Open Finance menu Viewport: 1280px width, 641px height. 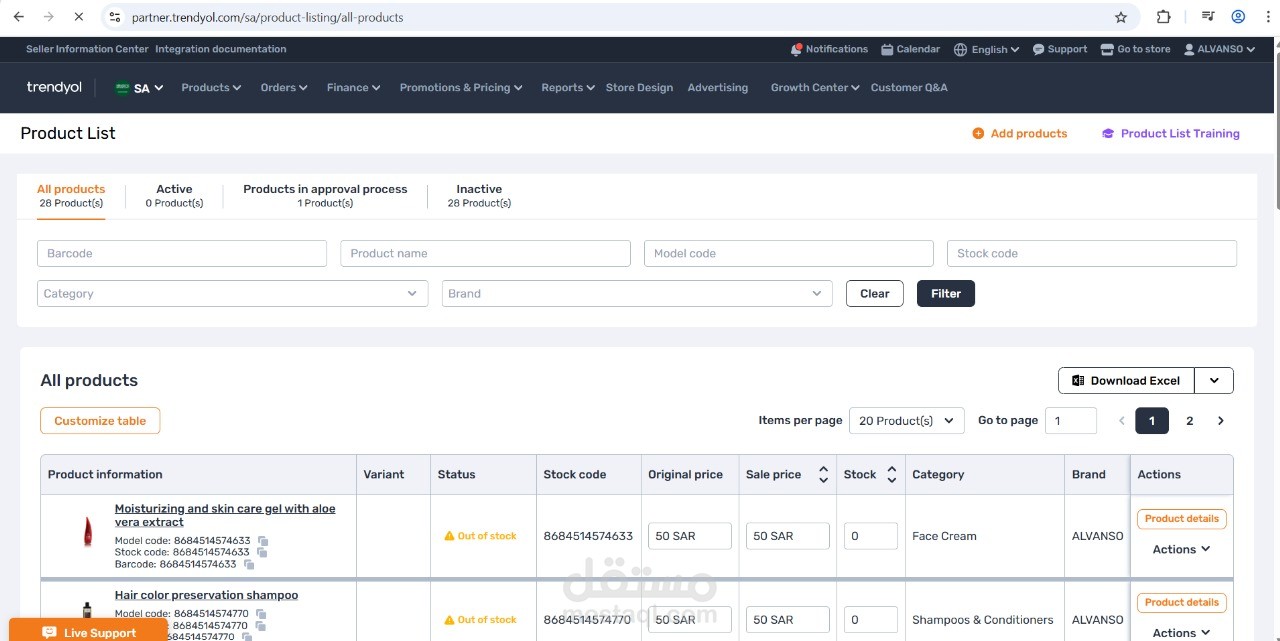[x=353, y=88]
